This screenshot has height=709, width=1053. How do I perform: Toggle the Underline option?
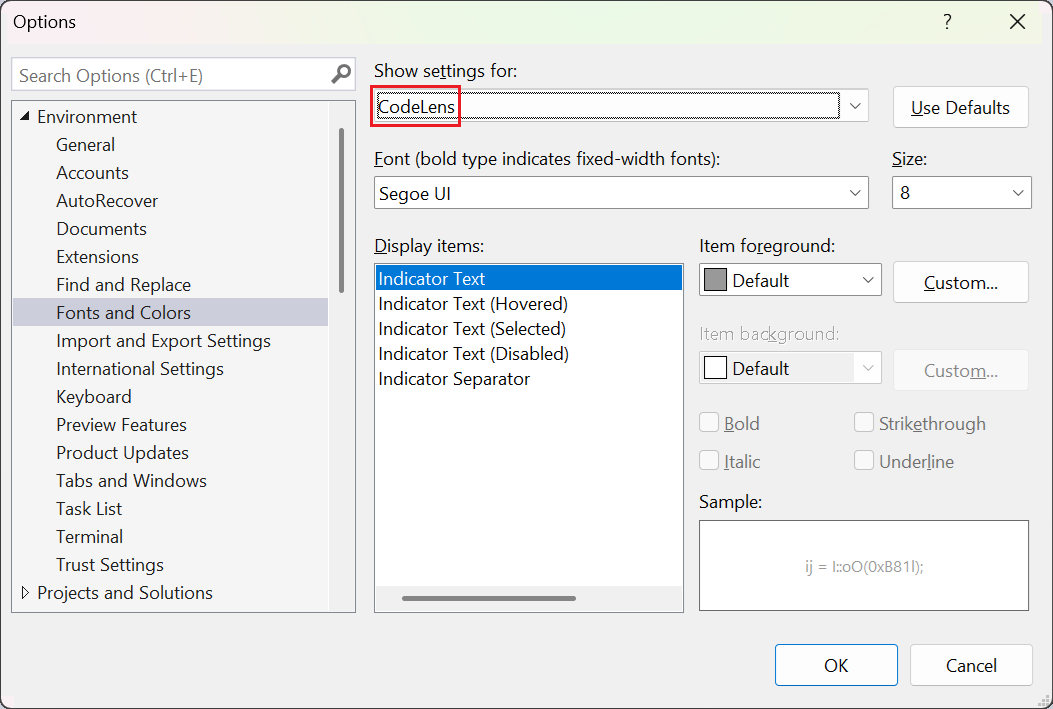(863, 461)
